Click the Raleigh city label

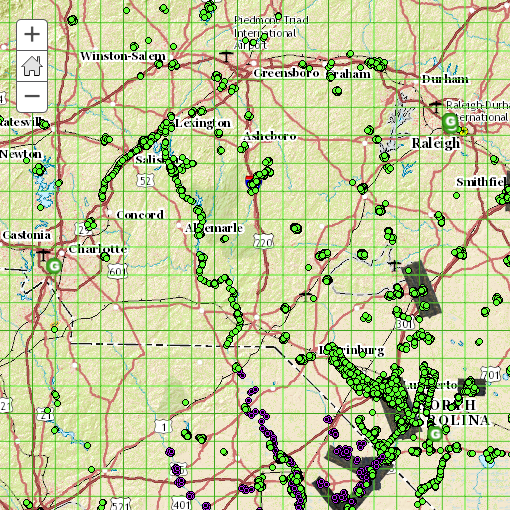(436, 143)
